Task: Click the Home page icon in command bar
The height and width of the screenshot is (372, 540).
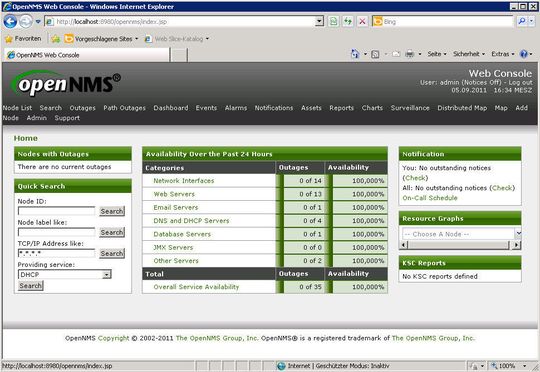Action: (355, 54)
